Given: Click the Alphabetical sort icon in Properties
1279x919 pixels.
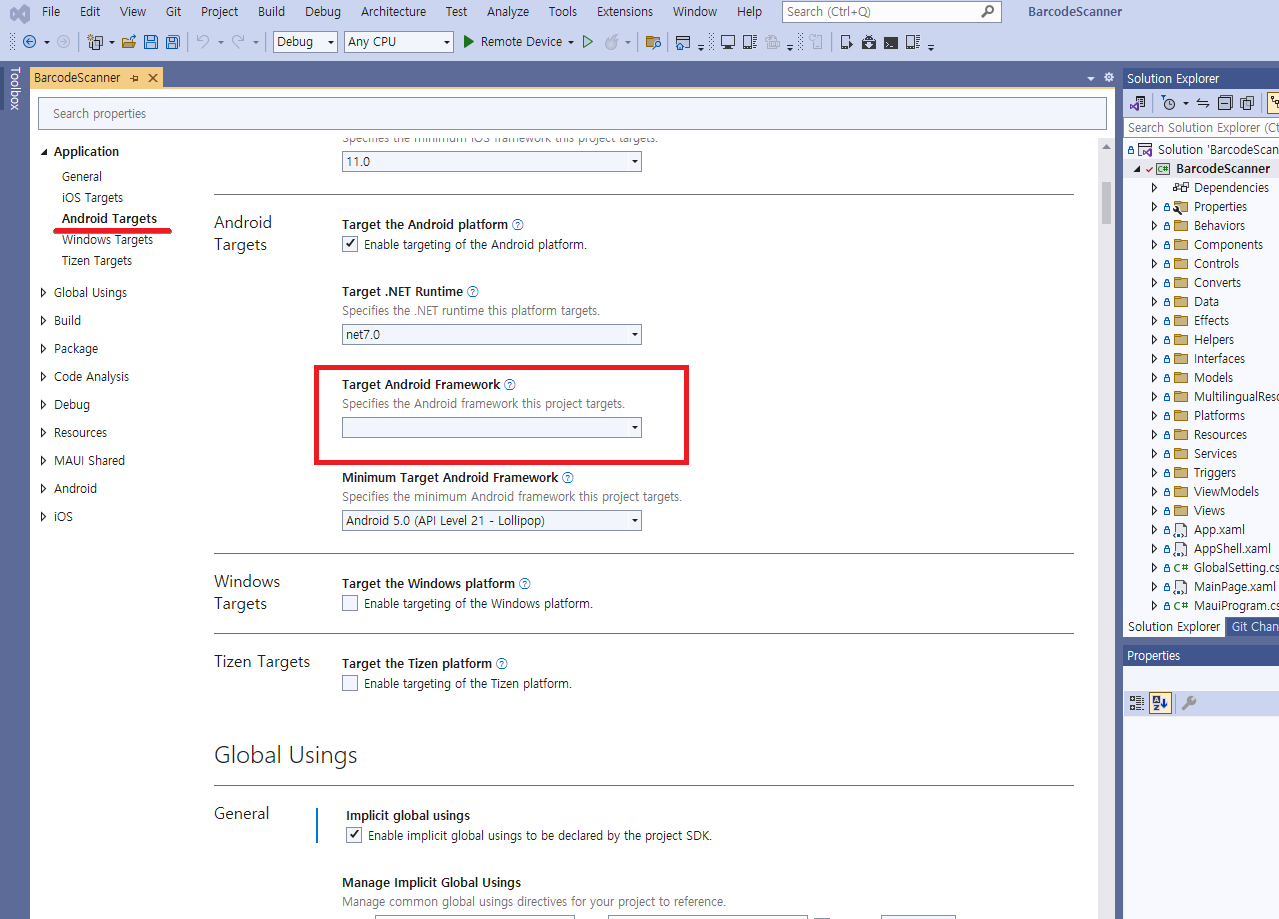Looking at the screenshot, I should (1160, 703).
